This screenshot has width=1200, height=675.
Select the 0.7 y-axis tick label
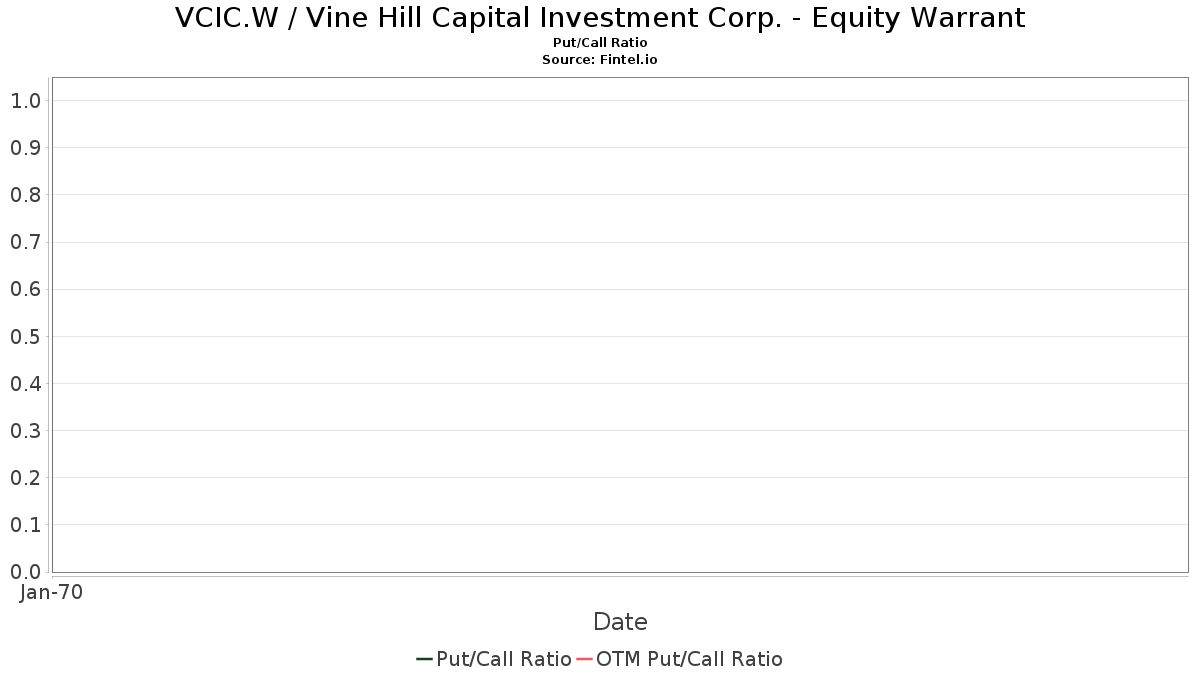[26, 242]
